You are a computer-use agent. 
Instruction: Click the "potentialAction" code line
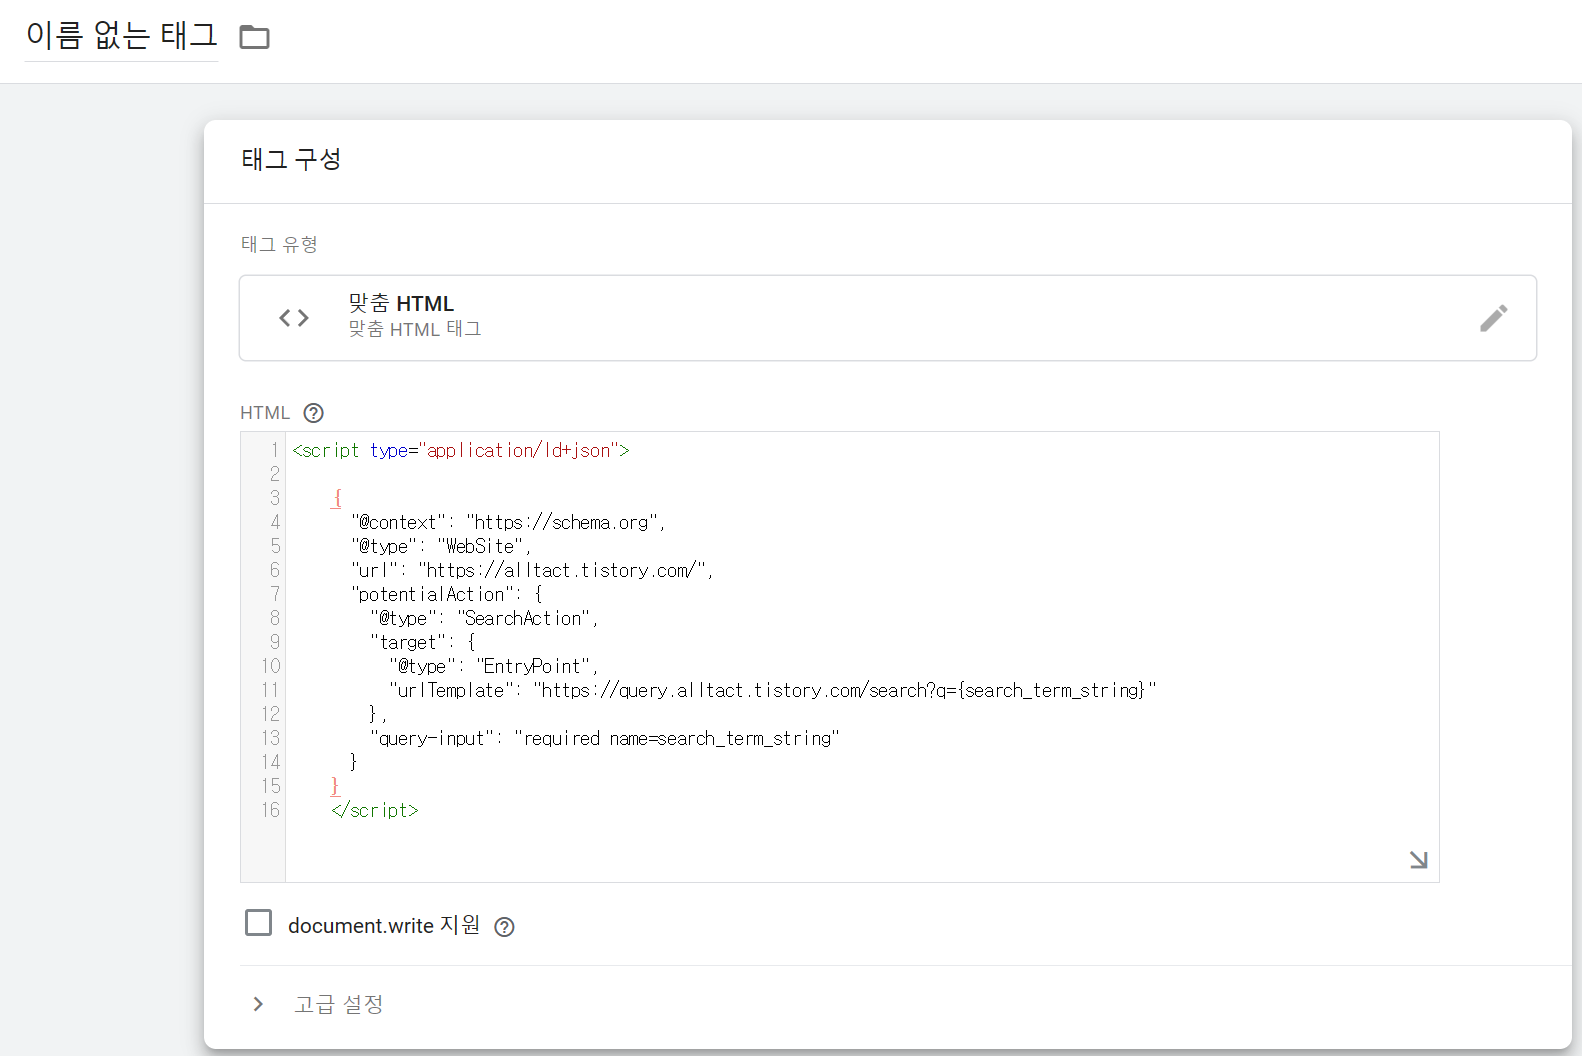tap(446, 595)
